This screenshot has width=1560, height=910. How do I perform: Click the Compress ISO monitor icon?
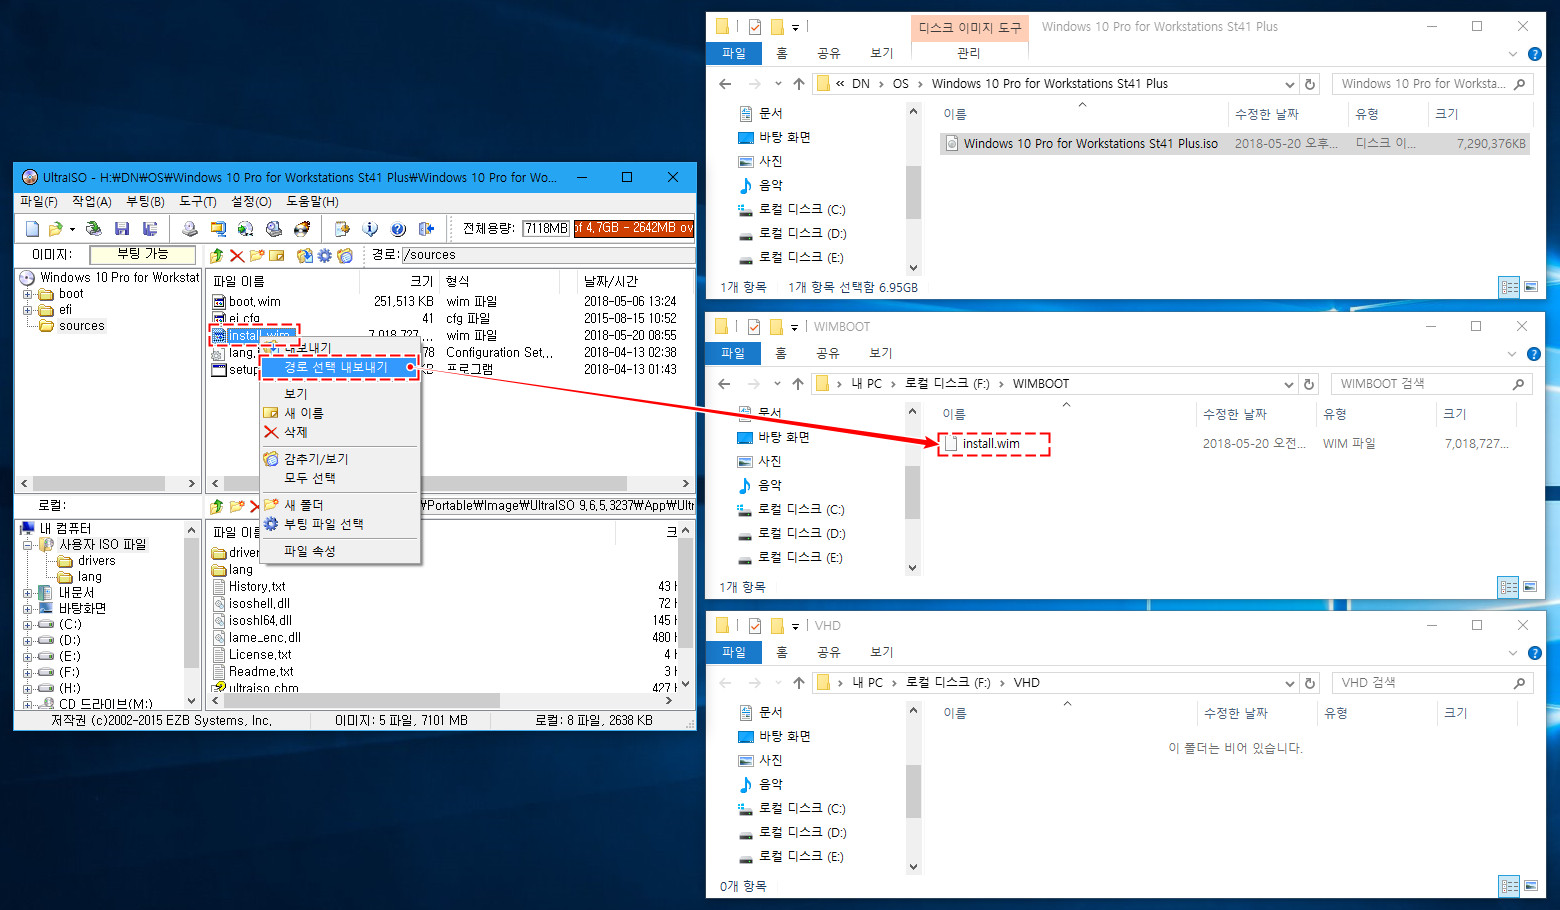[217, 229]
